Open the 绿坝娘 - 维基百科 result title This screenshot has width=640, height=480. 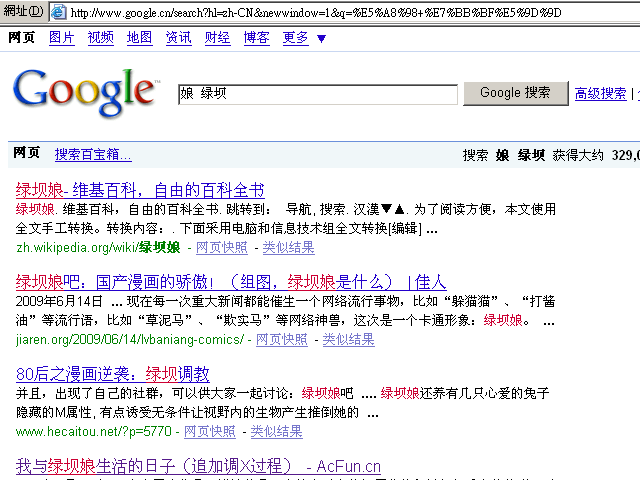click(x=140, y=190)
